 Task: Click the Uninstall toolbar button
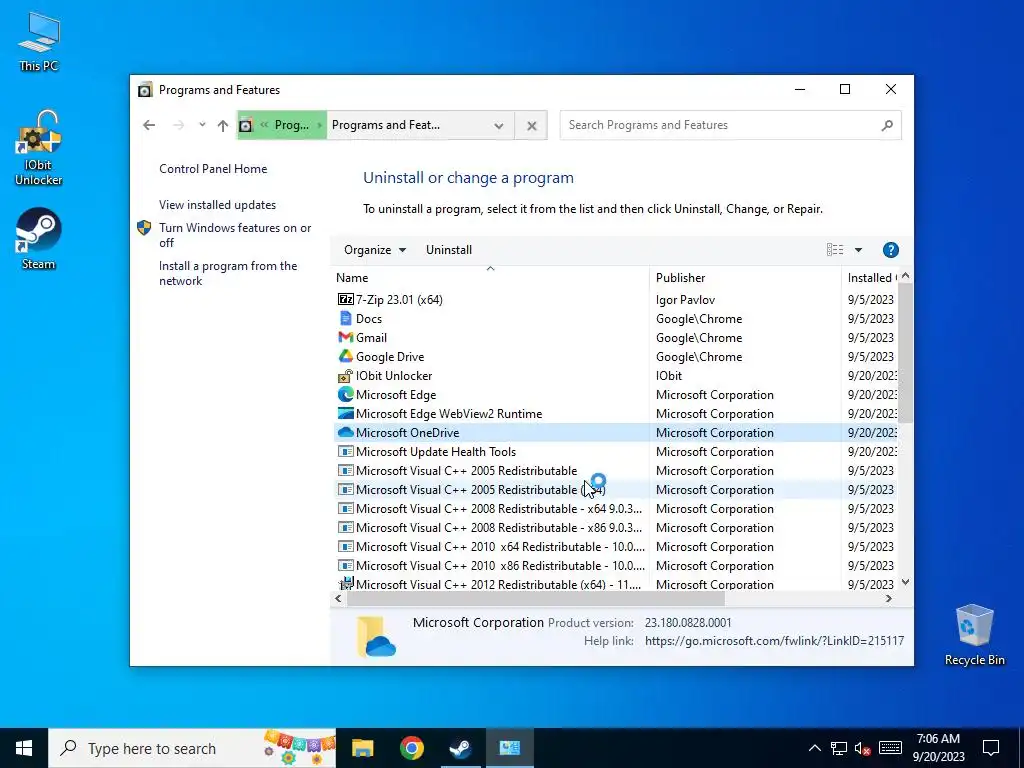pos(449,249)
